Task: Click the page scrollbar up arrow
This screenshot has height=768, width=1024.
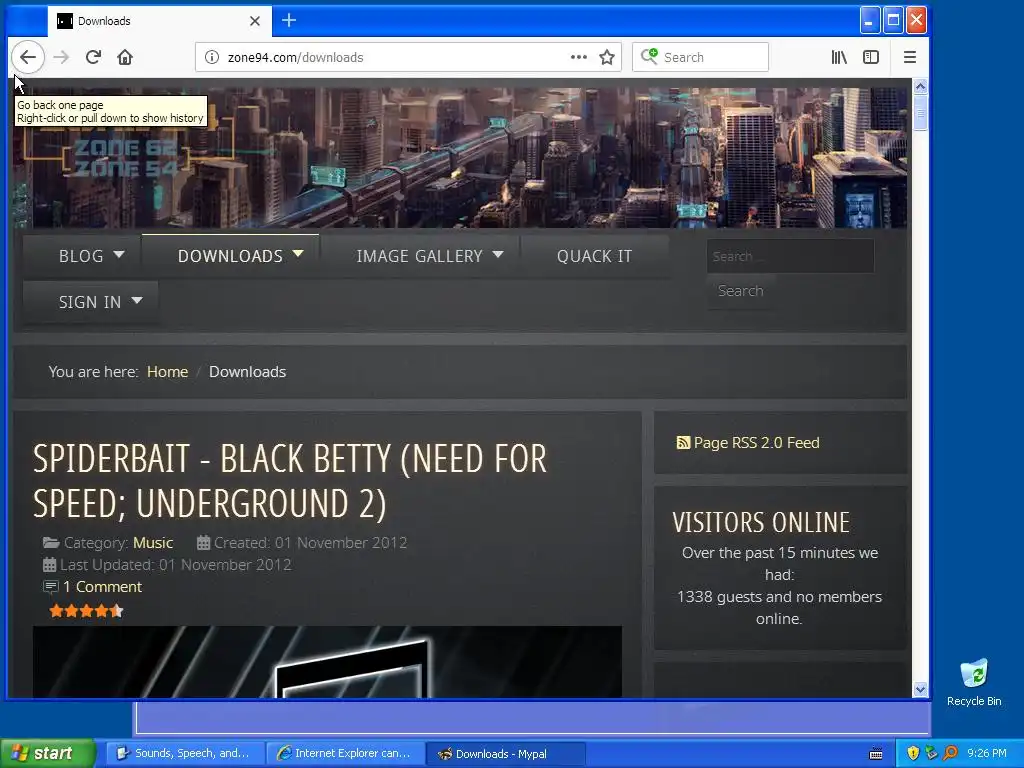Action: [x=921, y=87]
